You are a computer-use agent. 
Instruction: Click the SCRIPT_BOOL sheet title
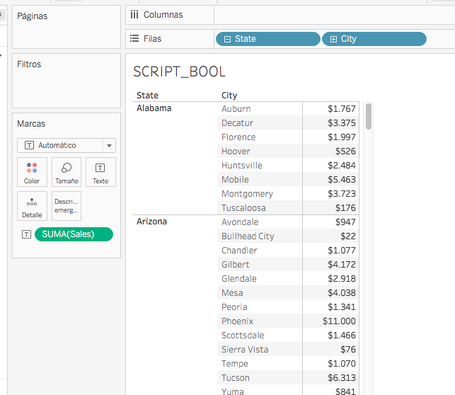pyautogui.click(x=179, y=72)
